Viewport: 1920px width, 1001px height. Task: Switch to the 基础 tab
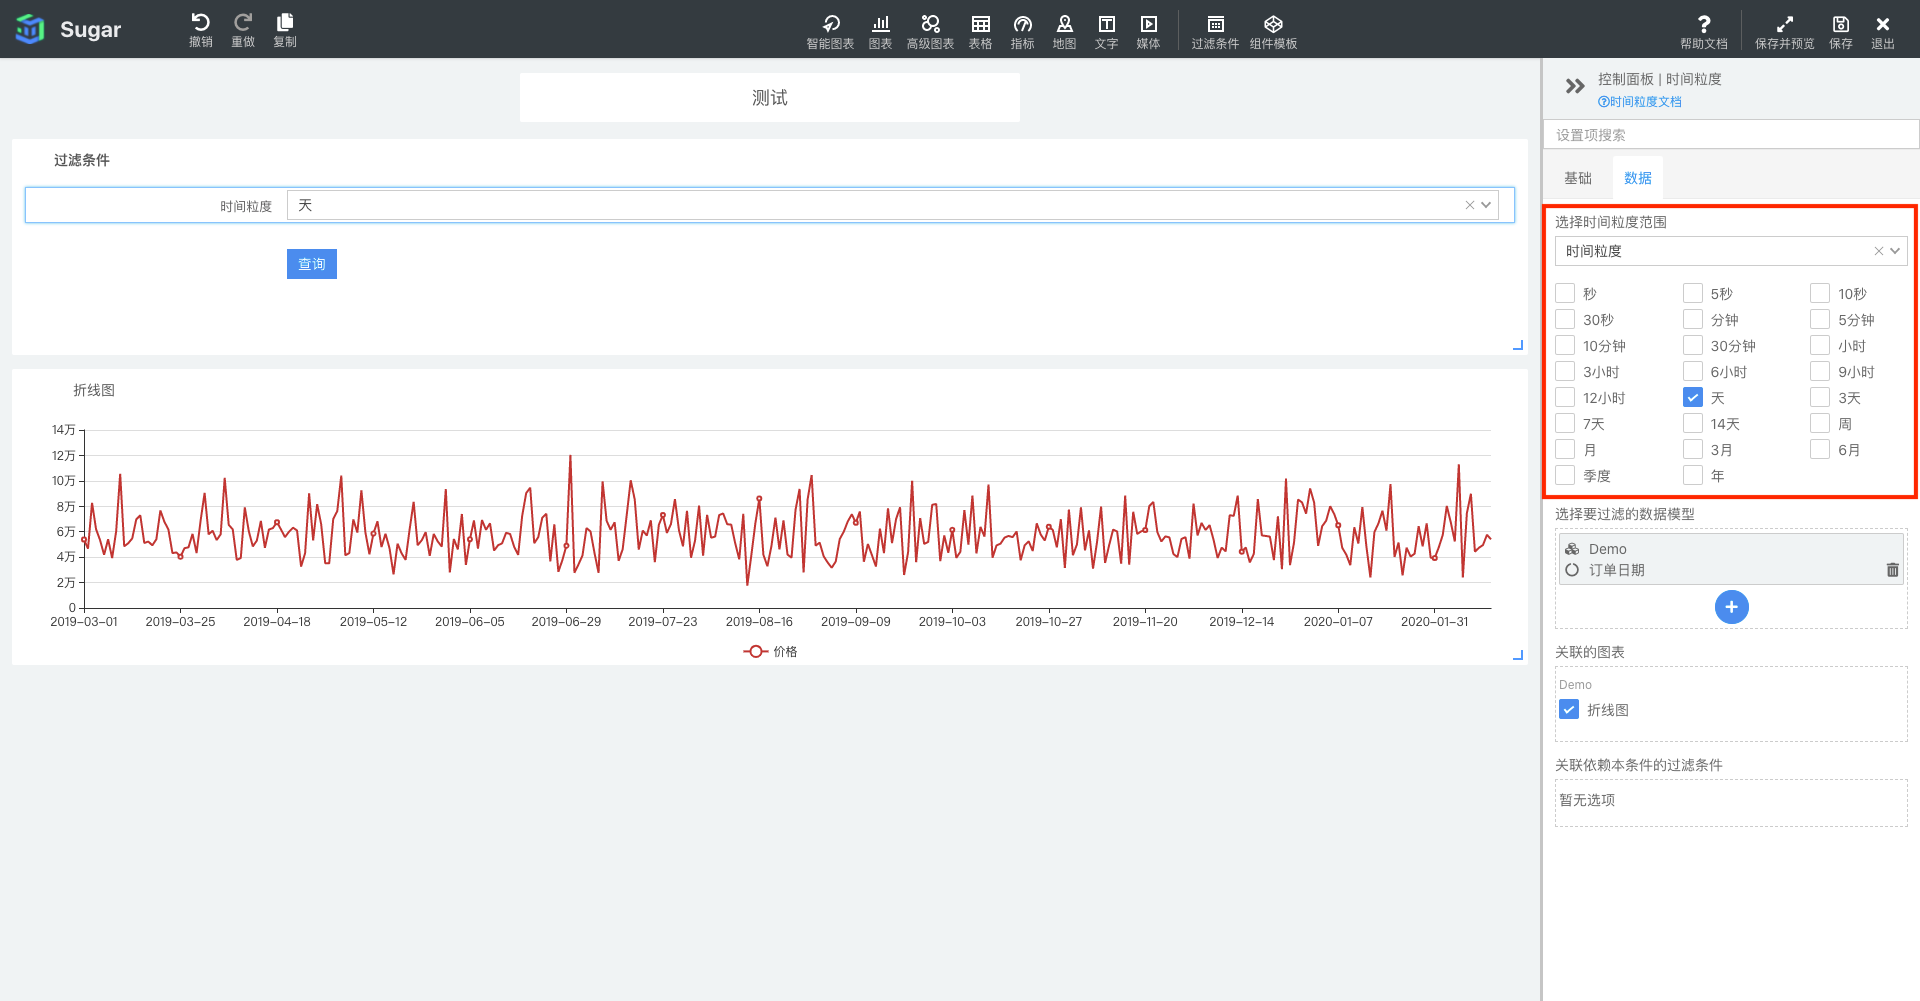(1578, 178)
